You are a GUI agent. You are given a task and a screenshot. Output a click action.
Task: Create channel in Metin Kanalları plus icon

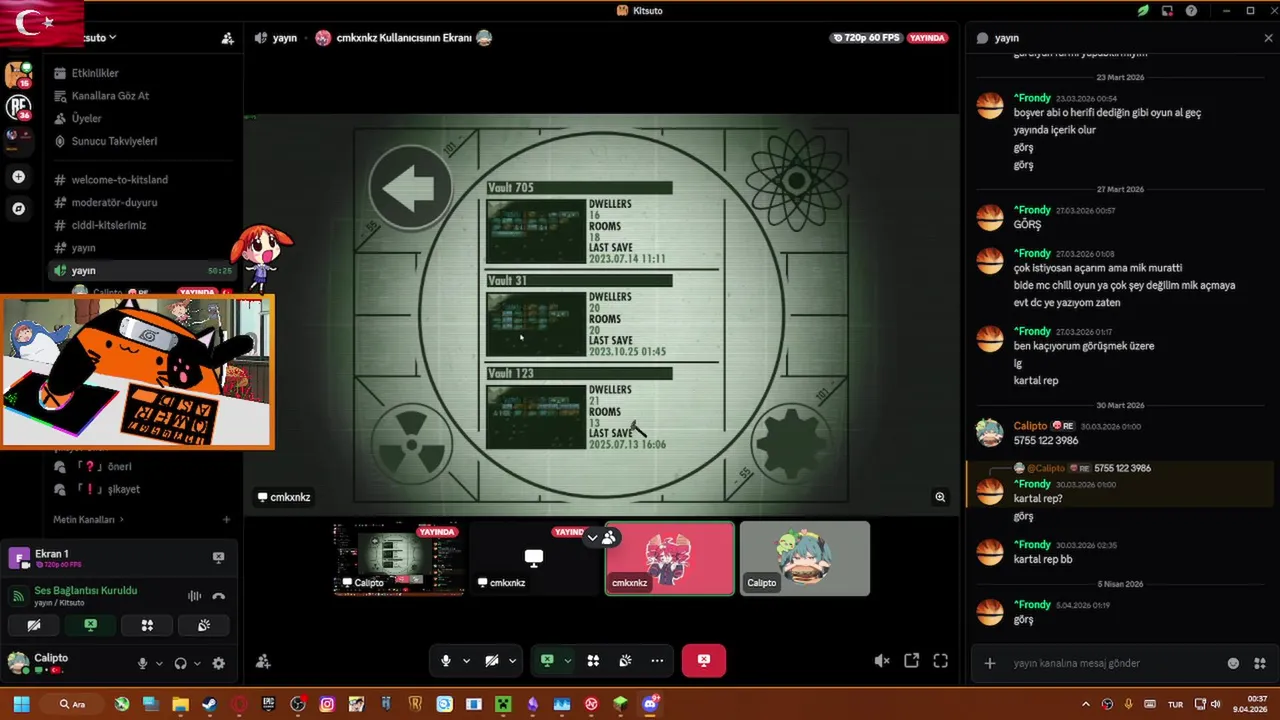227,520
